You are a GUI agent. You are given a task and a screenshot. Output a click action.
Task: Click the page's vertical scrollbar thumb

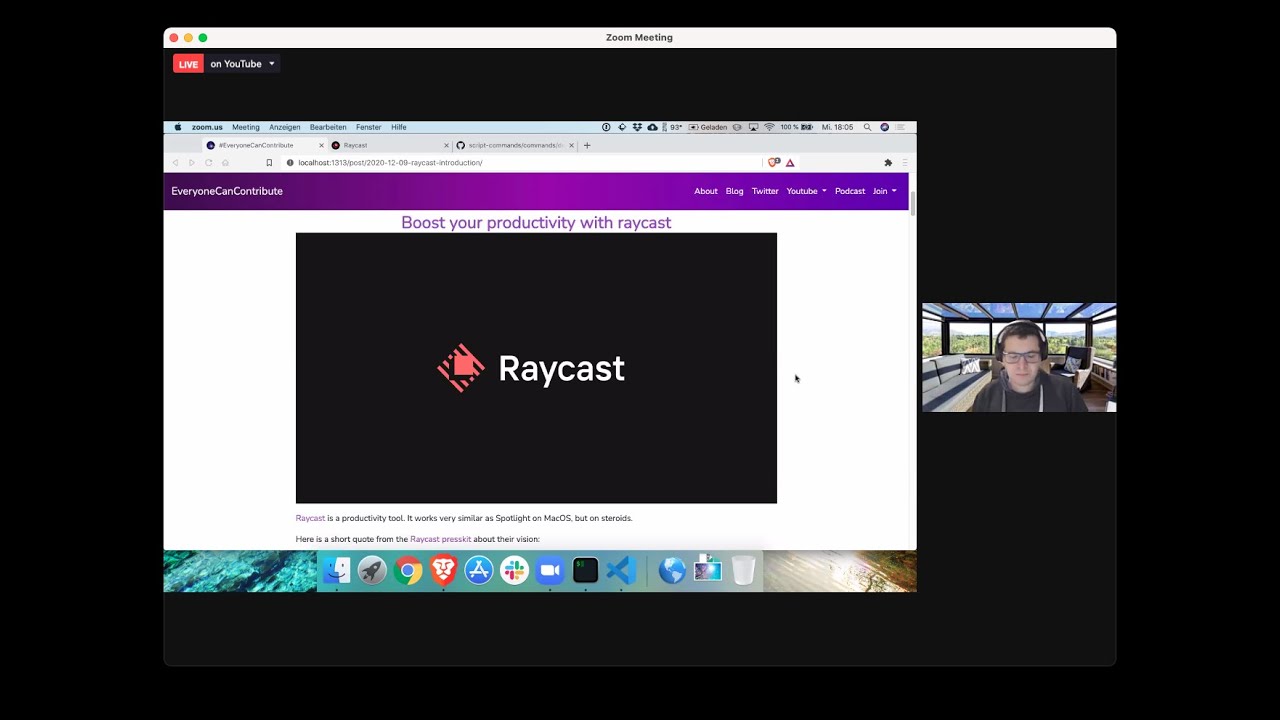point(913,201)
